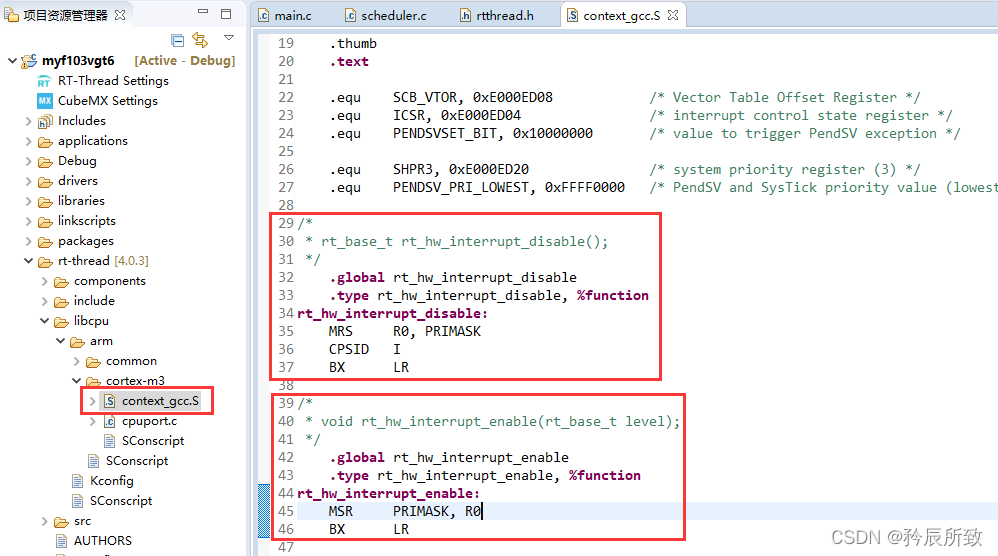
Task: Click the drivers folder icon
Action: tap(45, 181)
